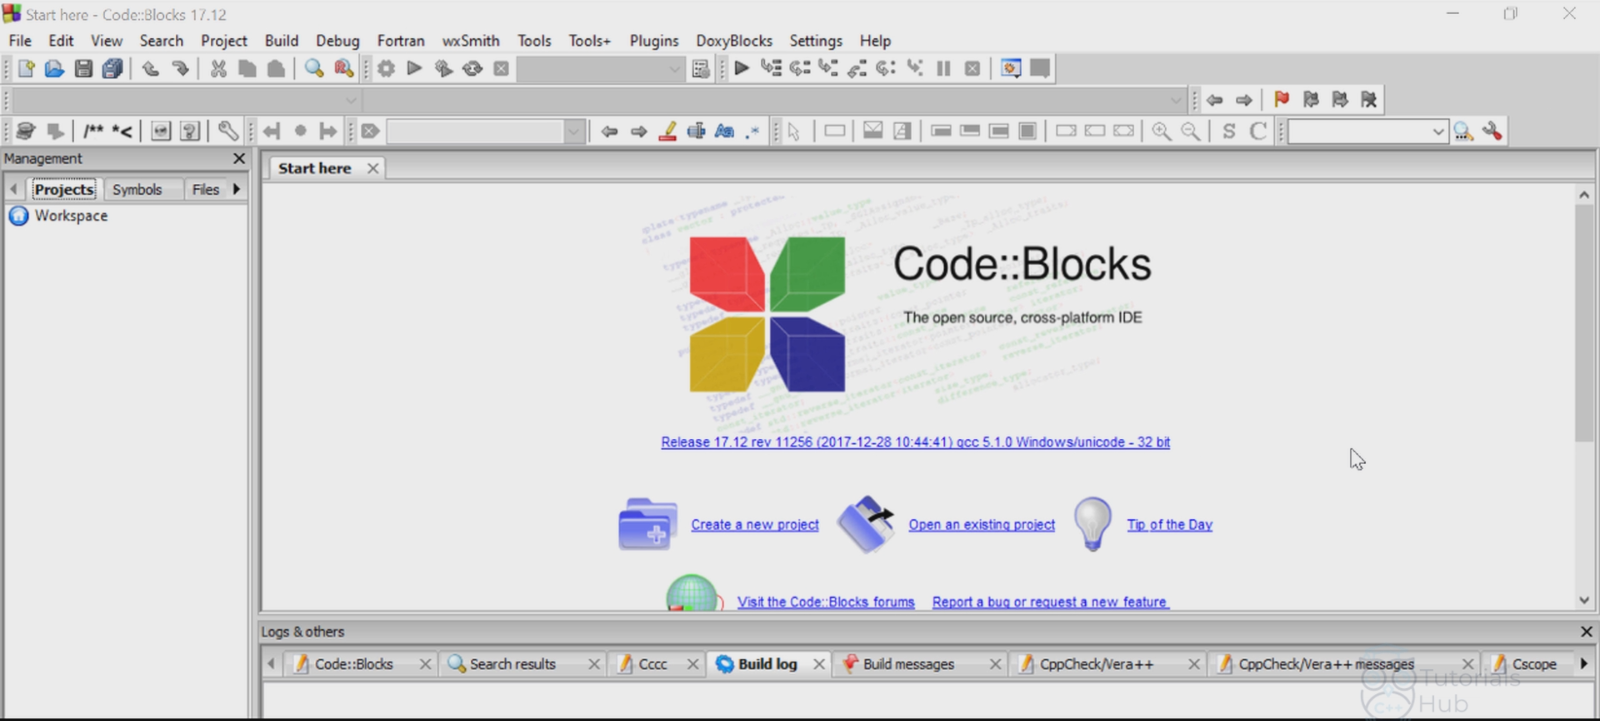Open the Settings menu

pos(816,40)
